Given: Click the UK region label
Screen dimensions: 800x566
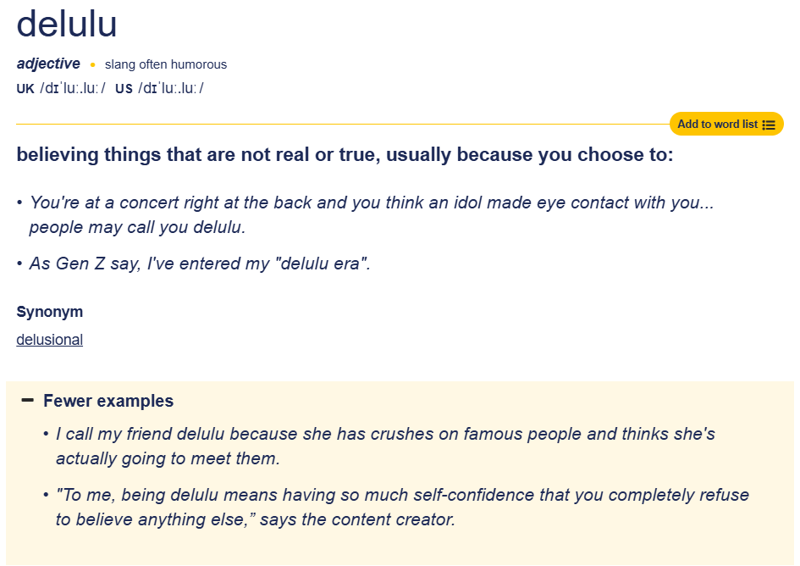Looking at the screenshot, I should (x=25, y=88).
